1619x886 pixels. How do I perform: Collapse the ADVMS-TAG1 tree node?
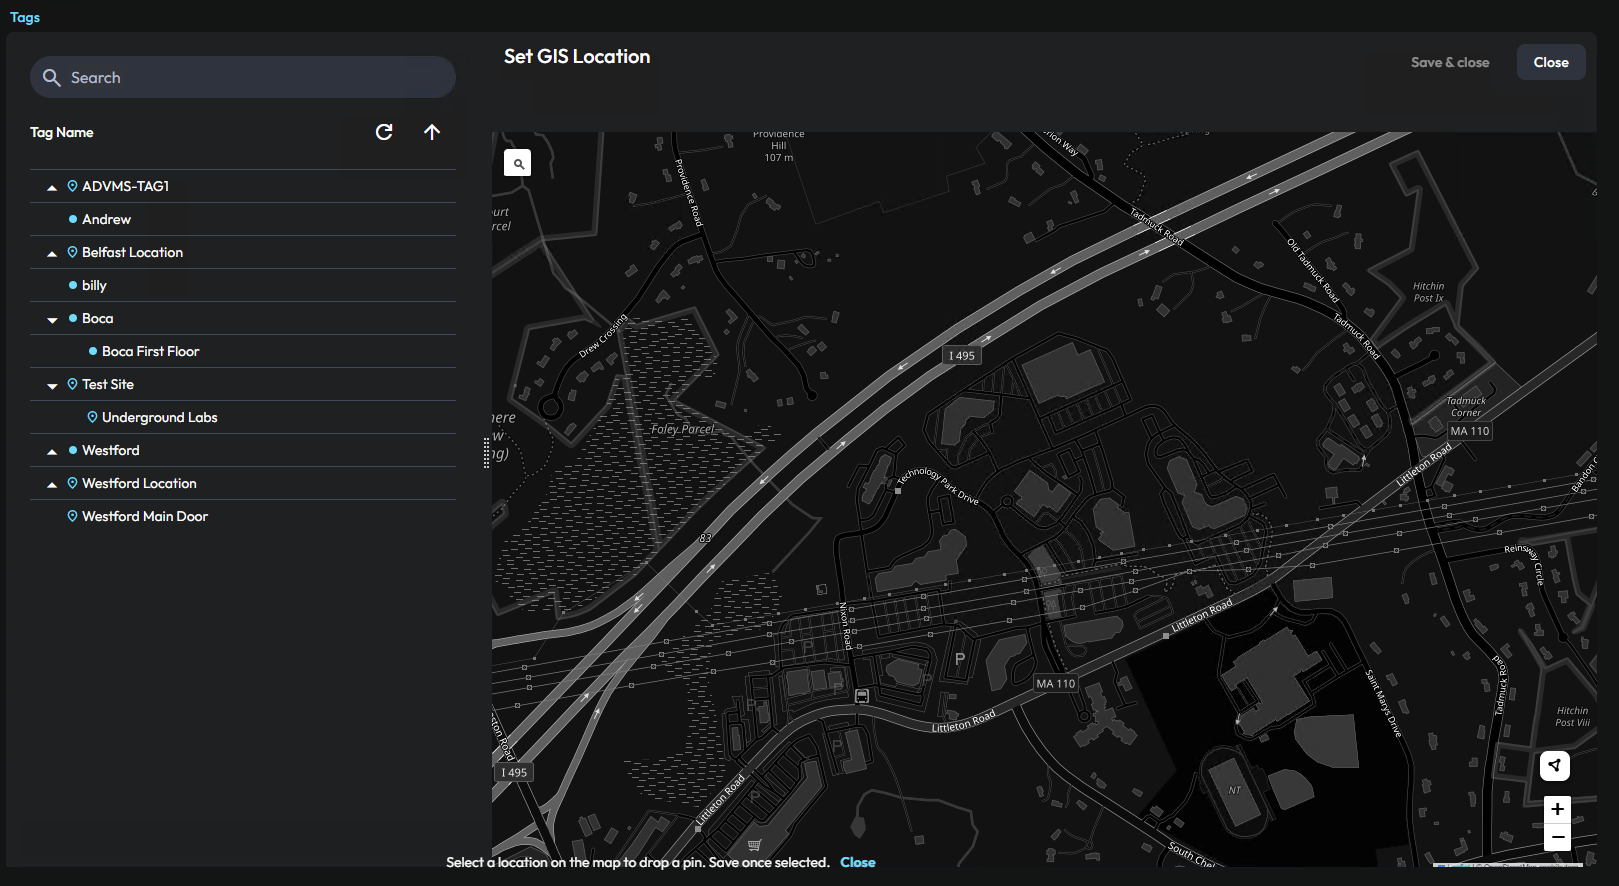[x=52, y=187]
